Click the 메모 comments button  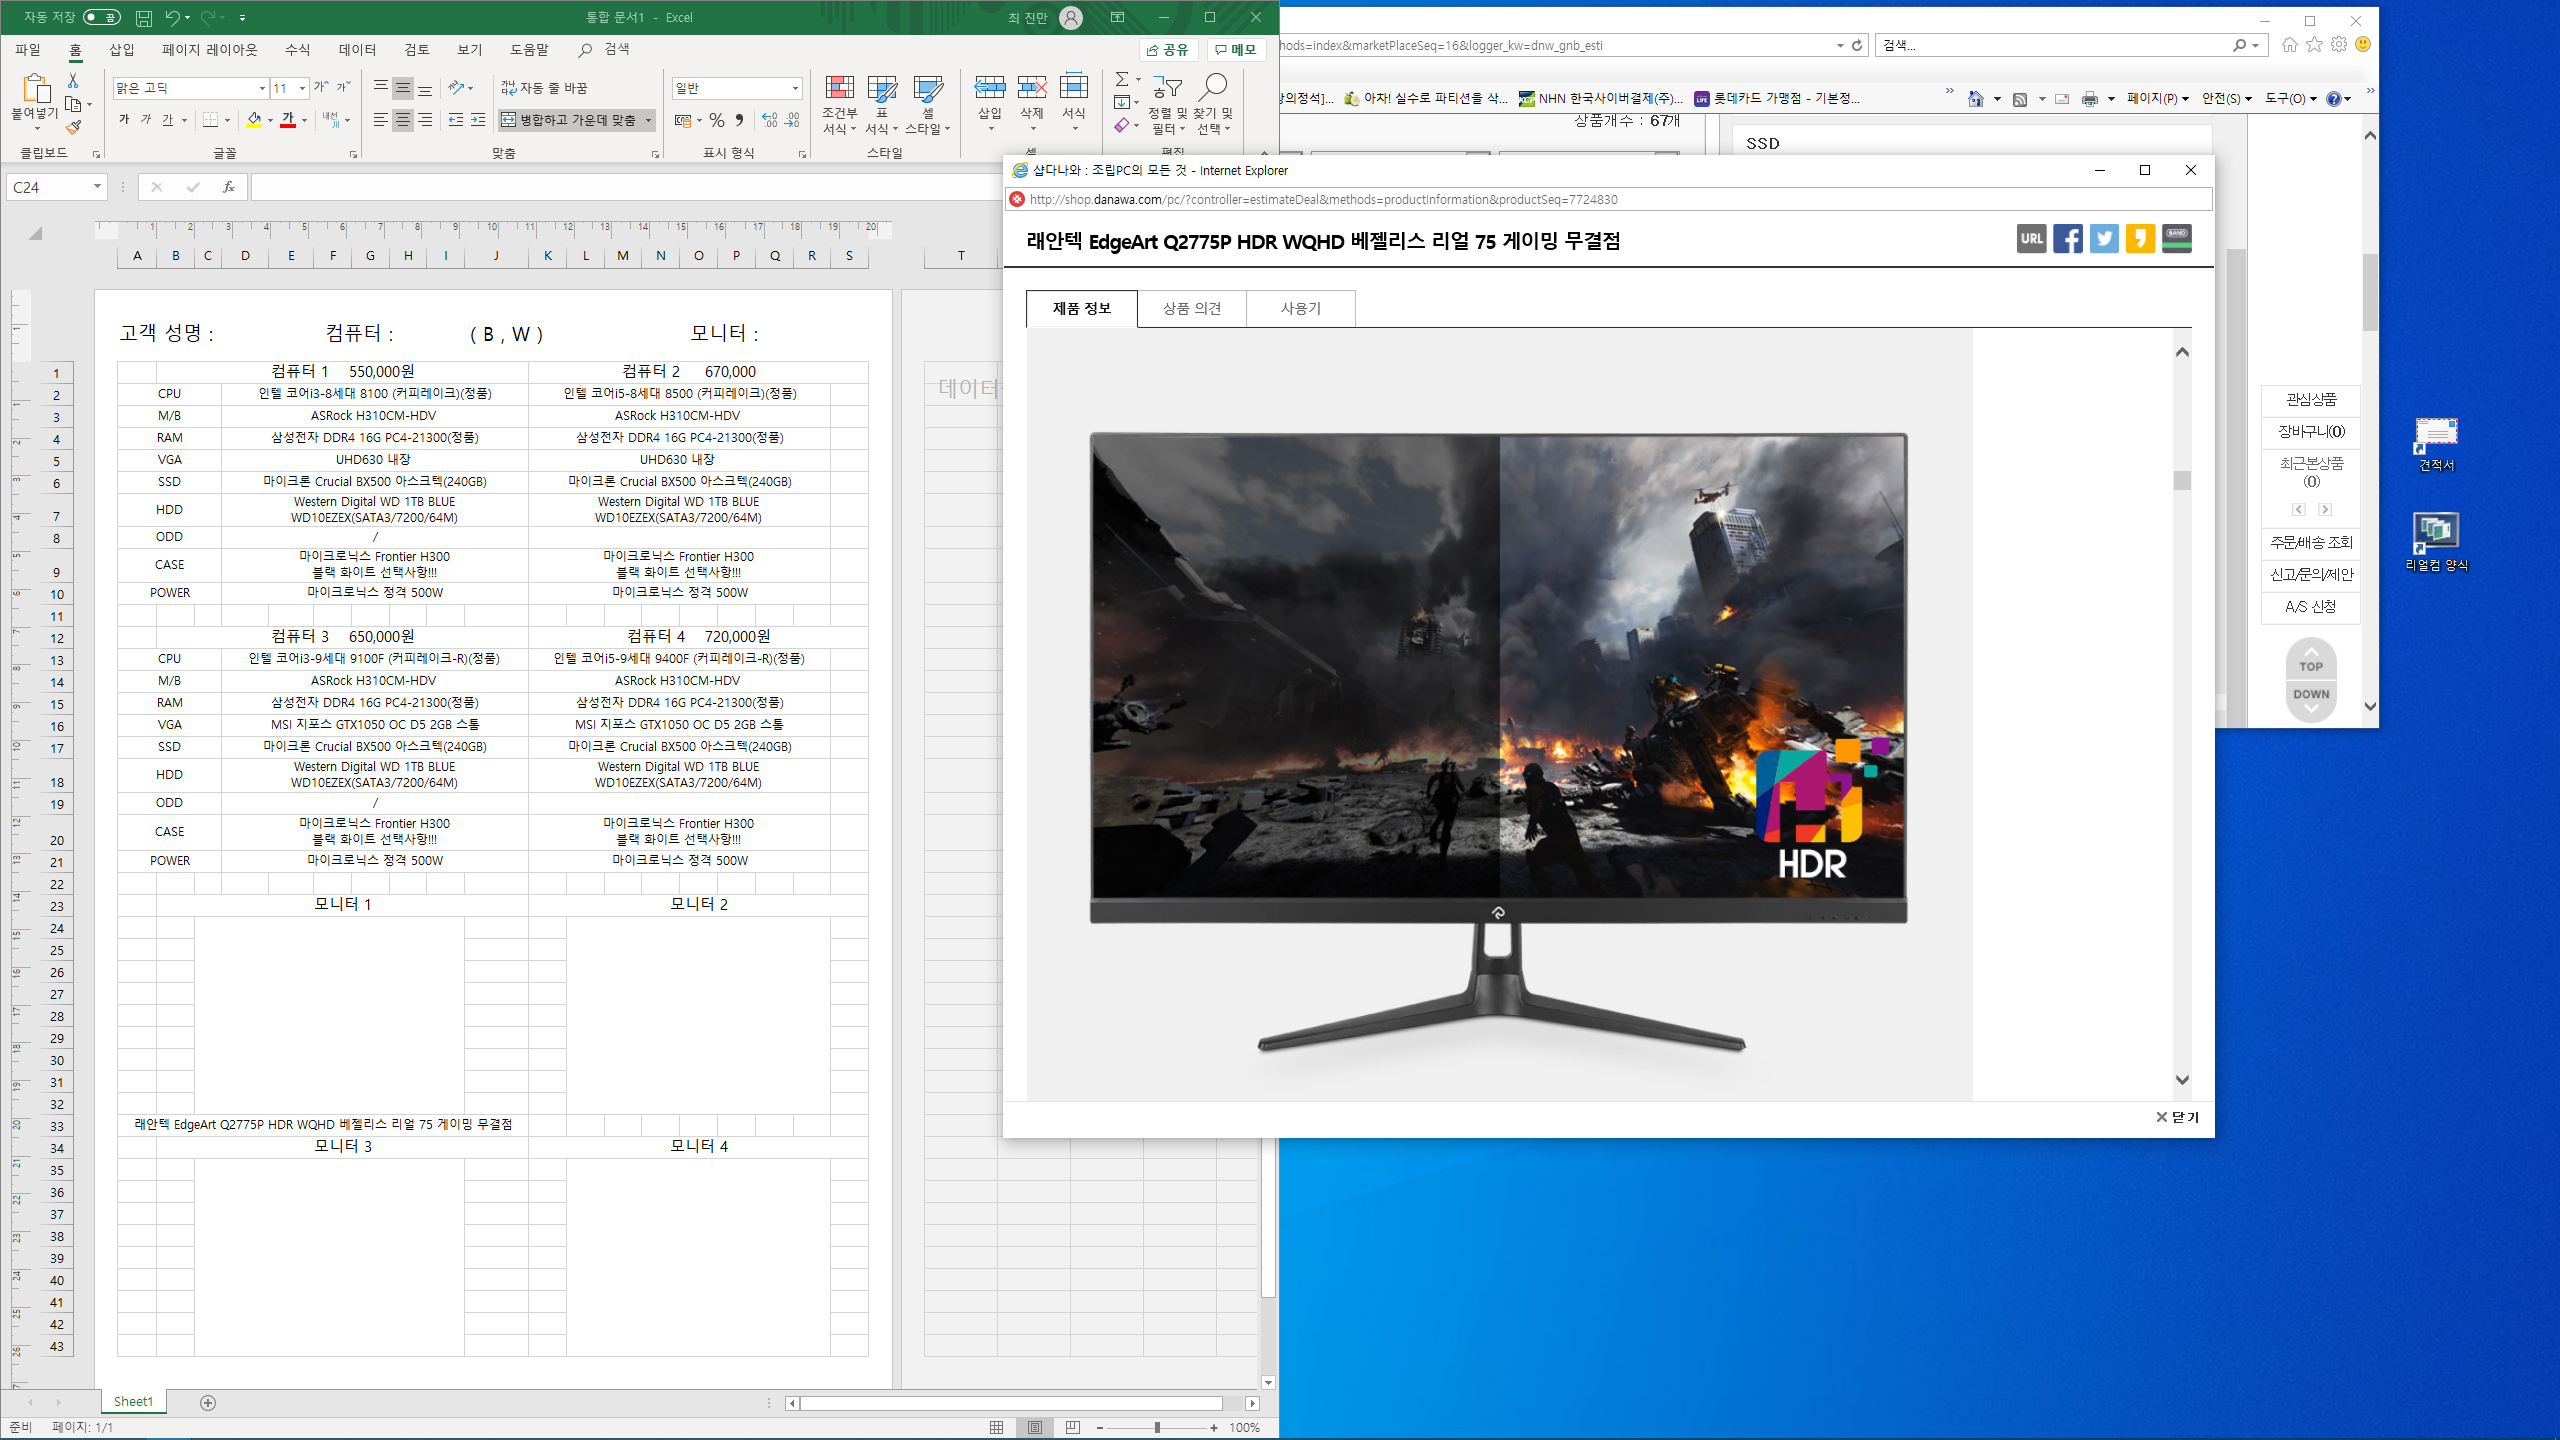click(x=1236, y=50)
